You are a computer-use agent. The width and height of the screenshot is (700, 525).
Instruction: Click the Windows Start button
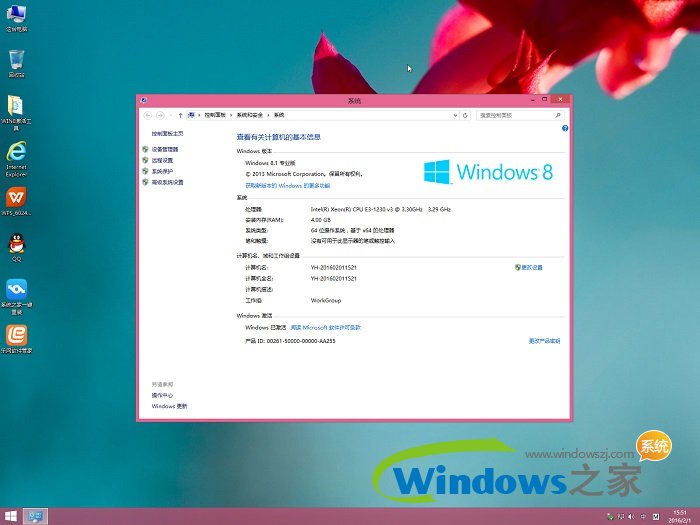tap(10, 516)
